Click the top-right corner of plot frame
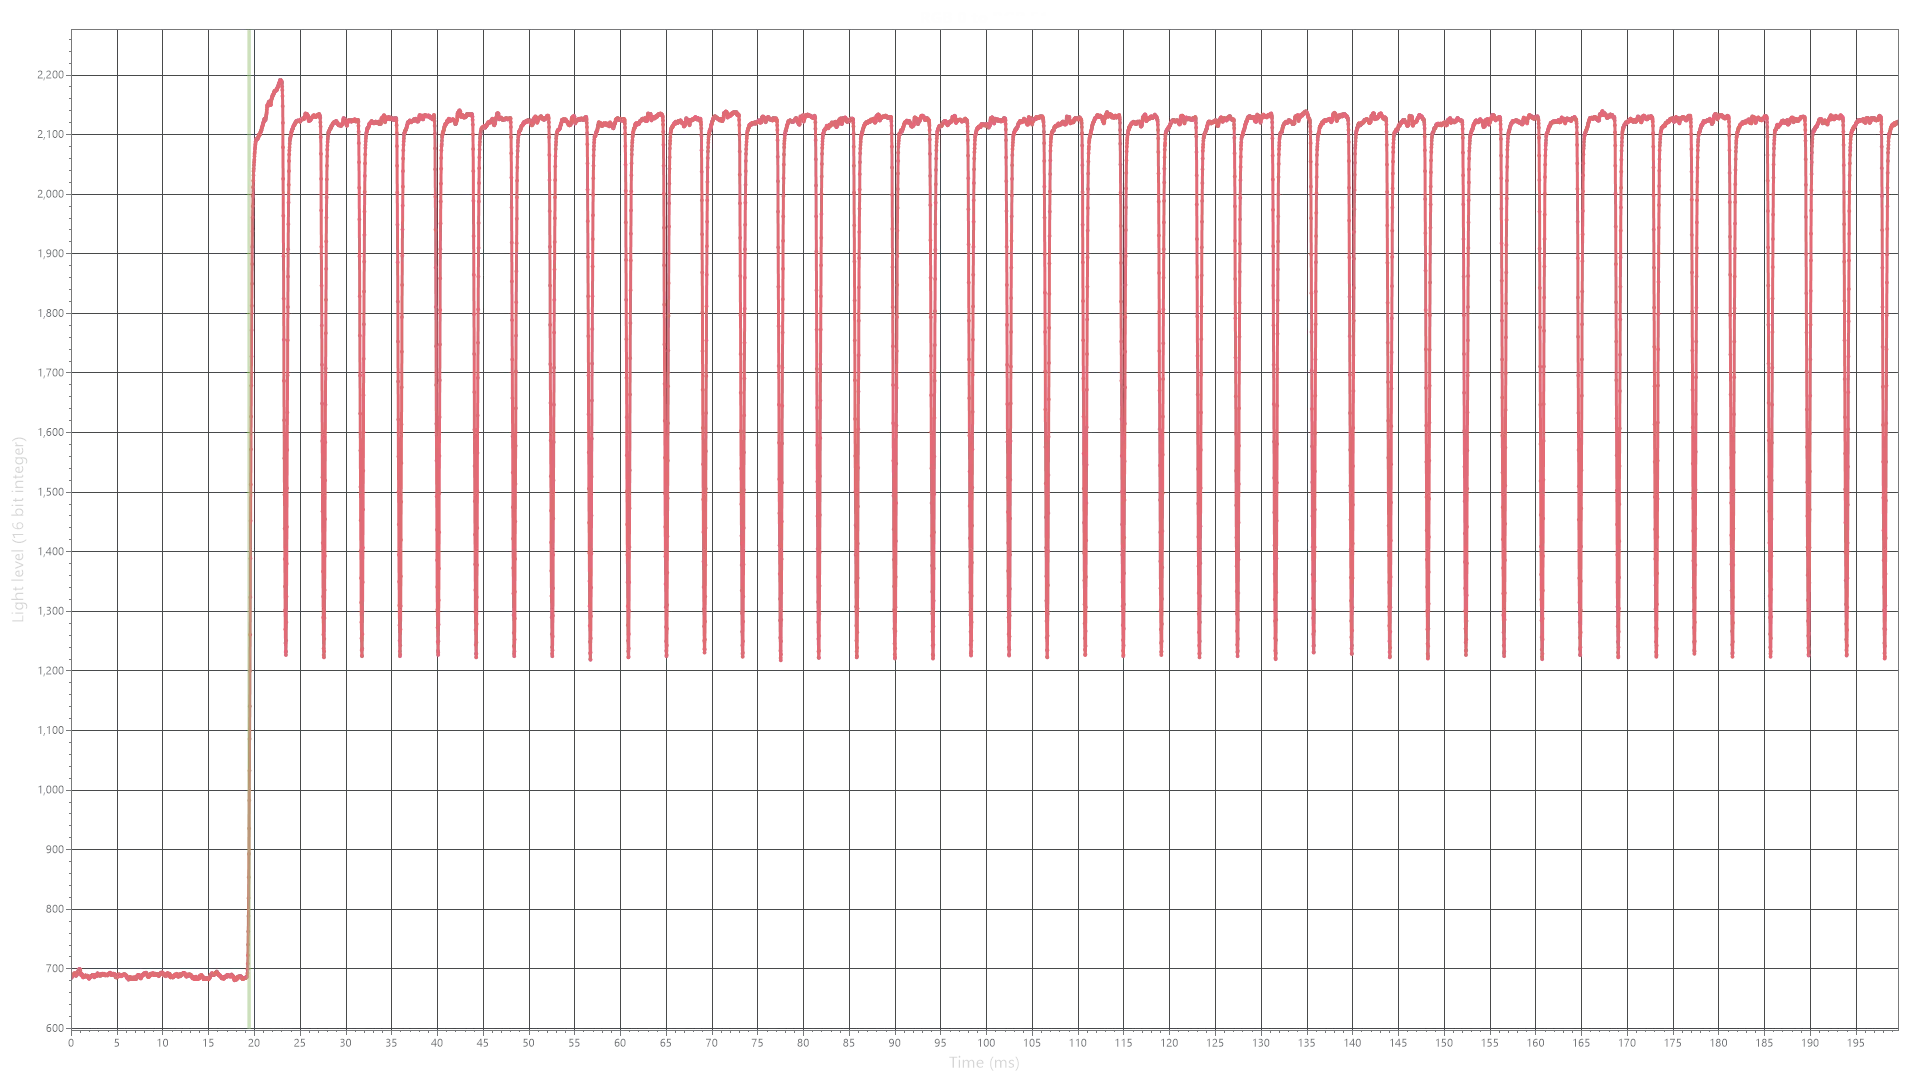 click(x=1900, y=28)
